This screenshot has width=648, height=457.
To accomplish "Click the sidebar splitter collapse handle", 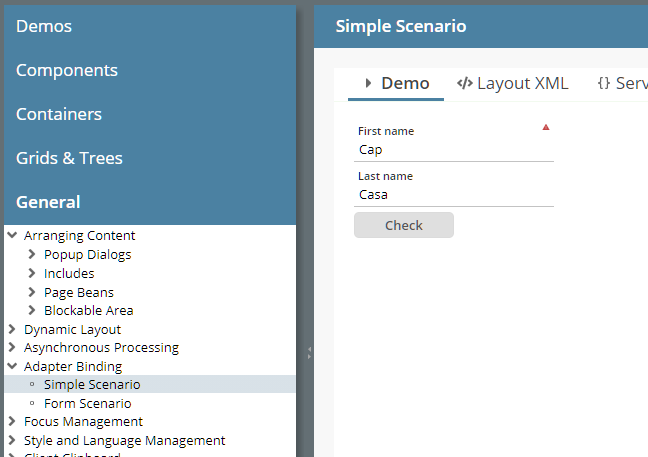I will point(309,352).
